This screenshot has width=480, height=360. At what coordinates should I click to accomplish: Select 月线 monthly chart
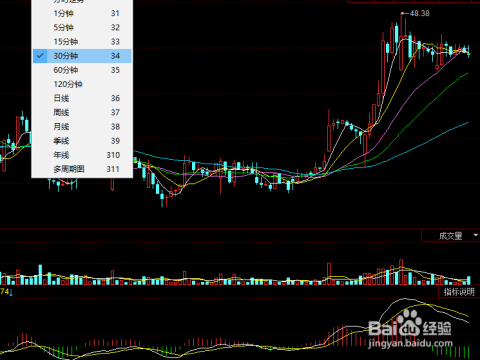pyautogui.click(x=82, y=127)
